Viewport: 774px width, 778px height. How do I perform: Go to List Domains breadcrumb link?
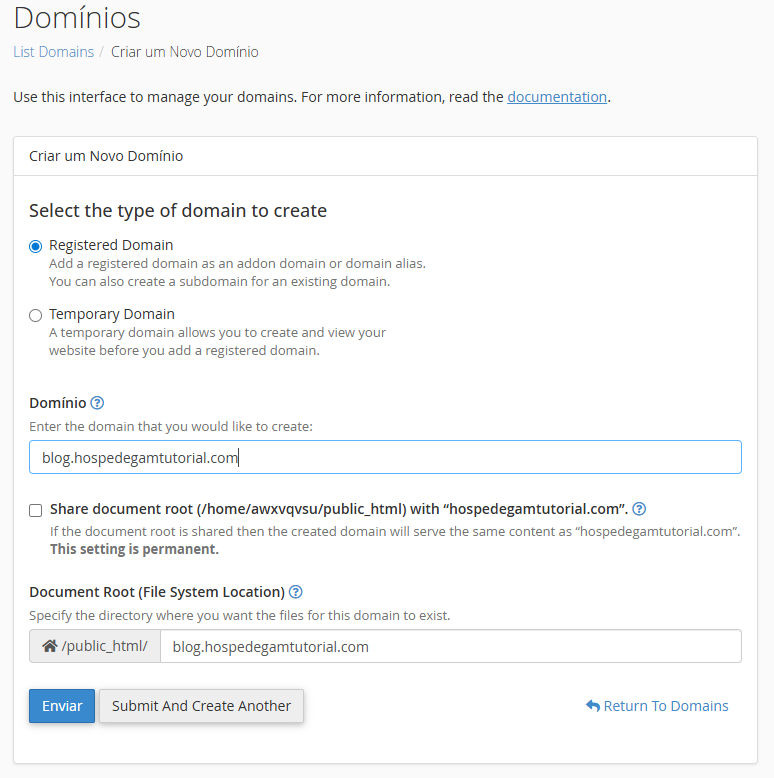pyautogui.click(x=53, y=52)
